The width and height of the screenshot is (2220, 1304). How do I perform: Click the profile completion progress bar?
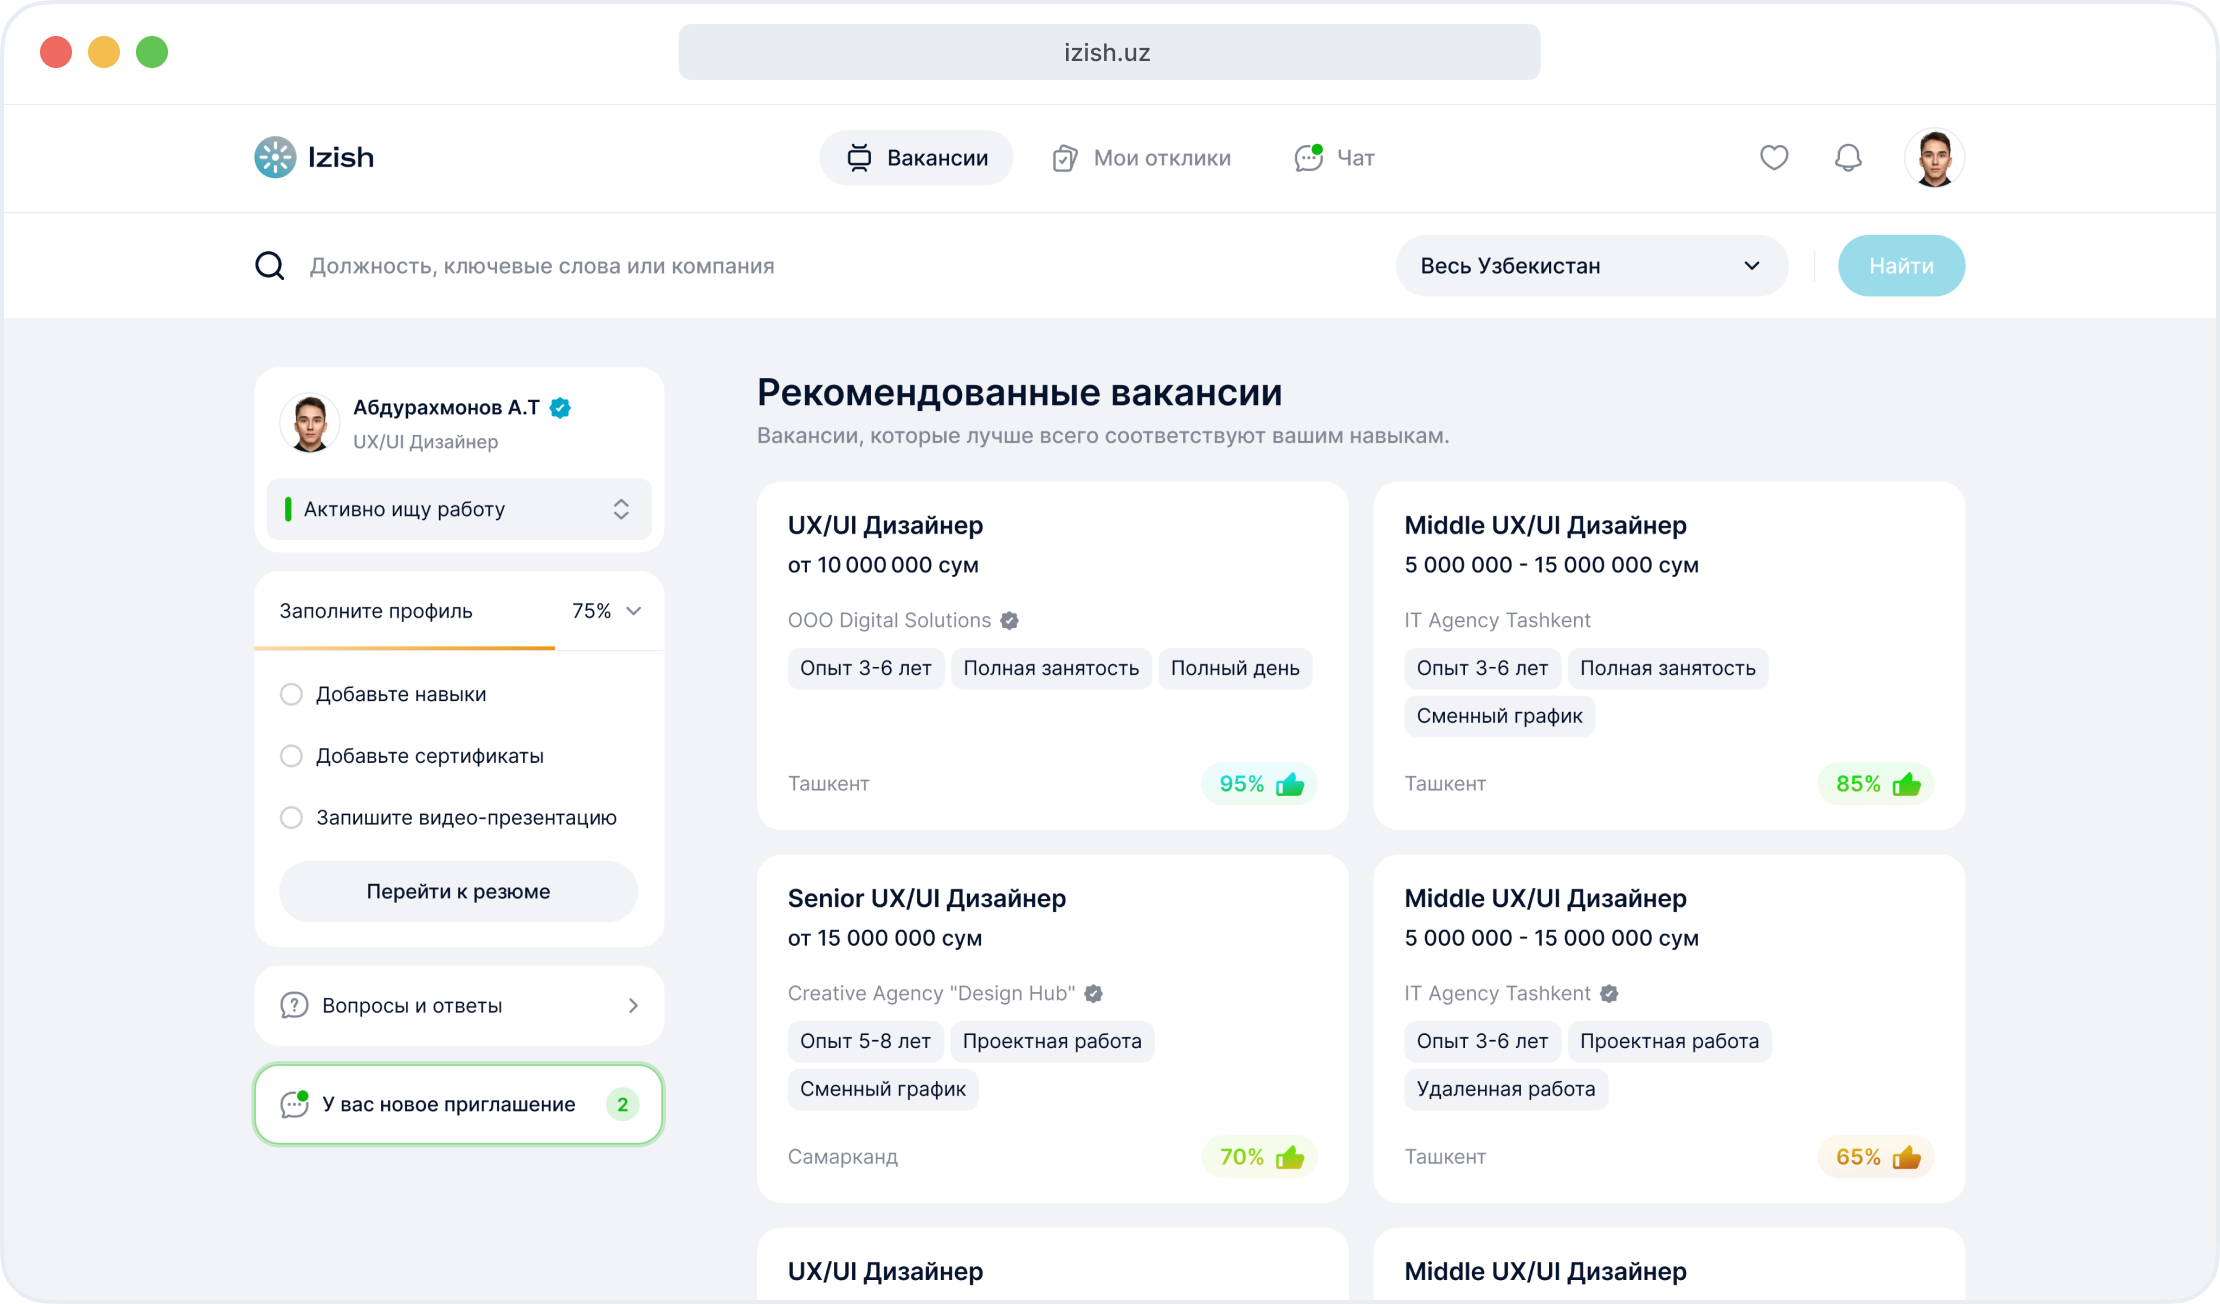405,648
